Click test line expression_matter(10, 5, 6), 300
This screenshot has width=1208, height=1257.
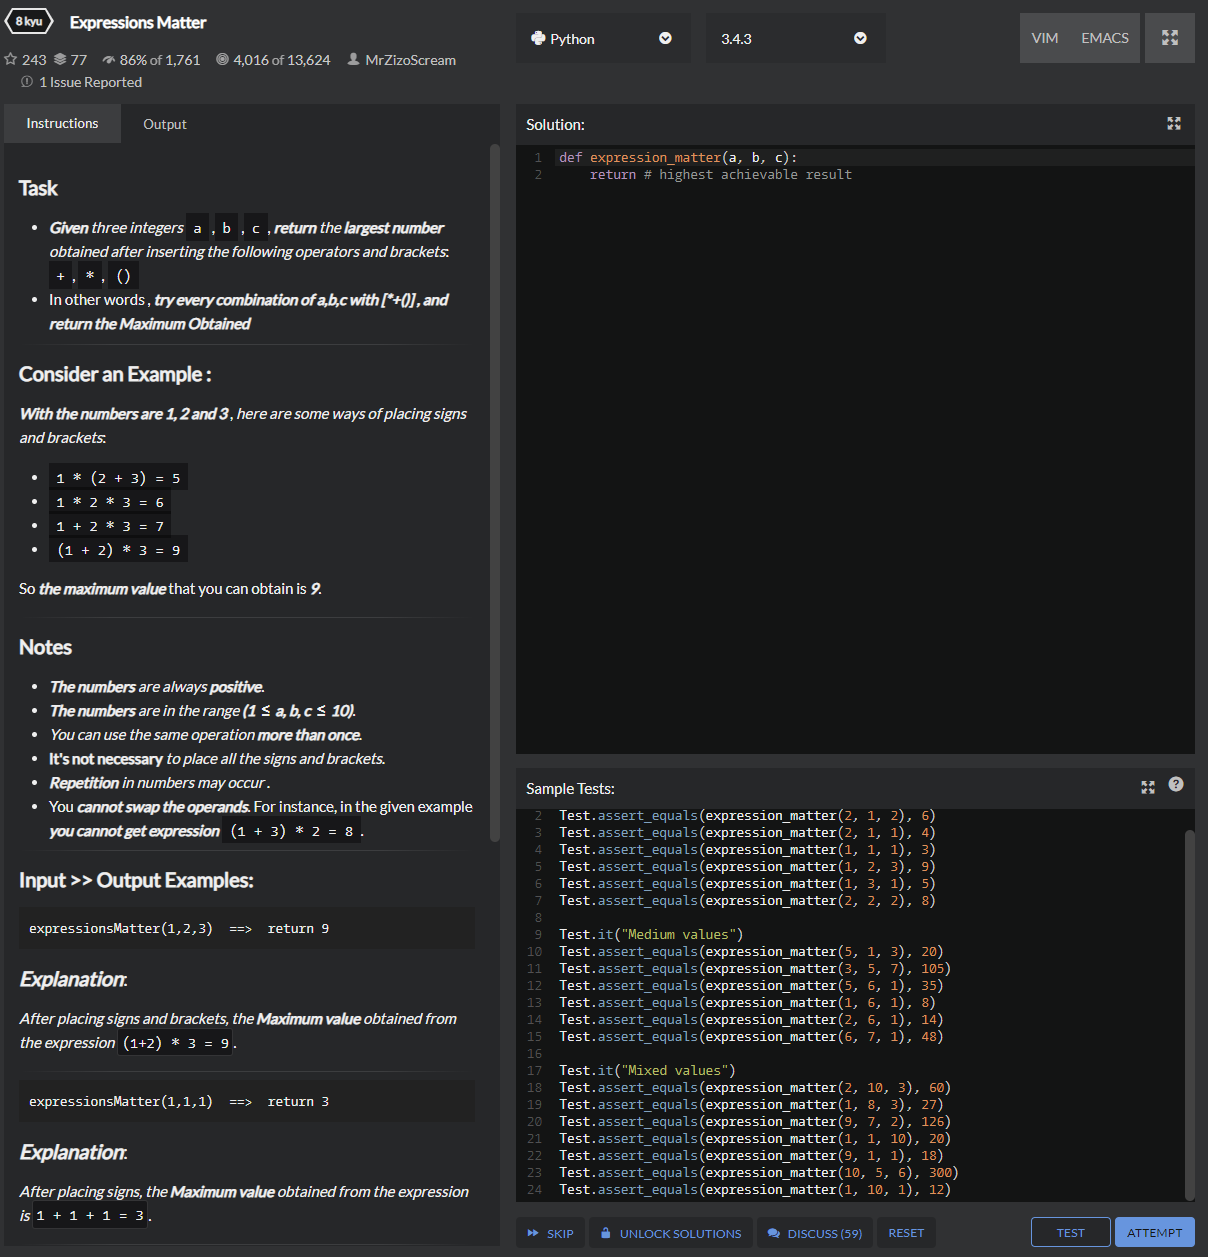click(x=759, y=1172)
